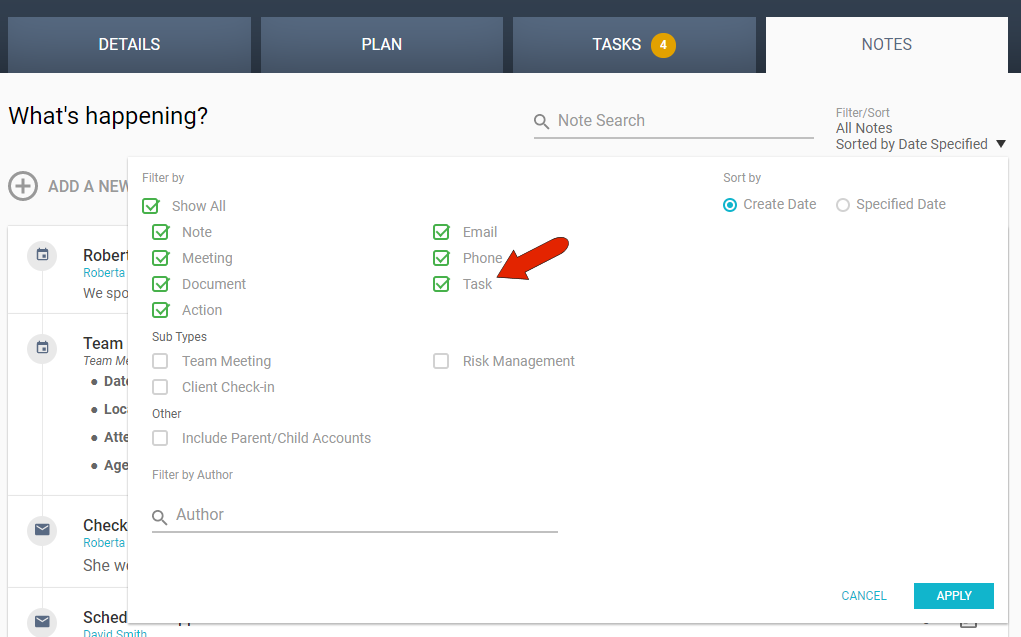
Task: Collapse the Filter/Sort dropdown arrow
Action: tap(1000, 145)
